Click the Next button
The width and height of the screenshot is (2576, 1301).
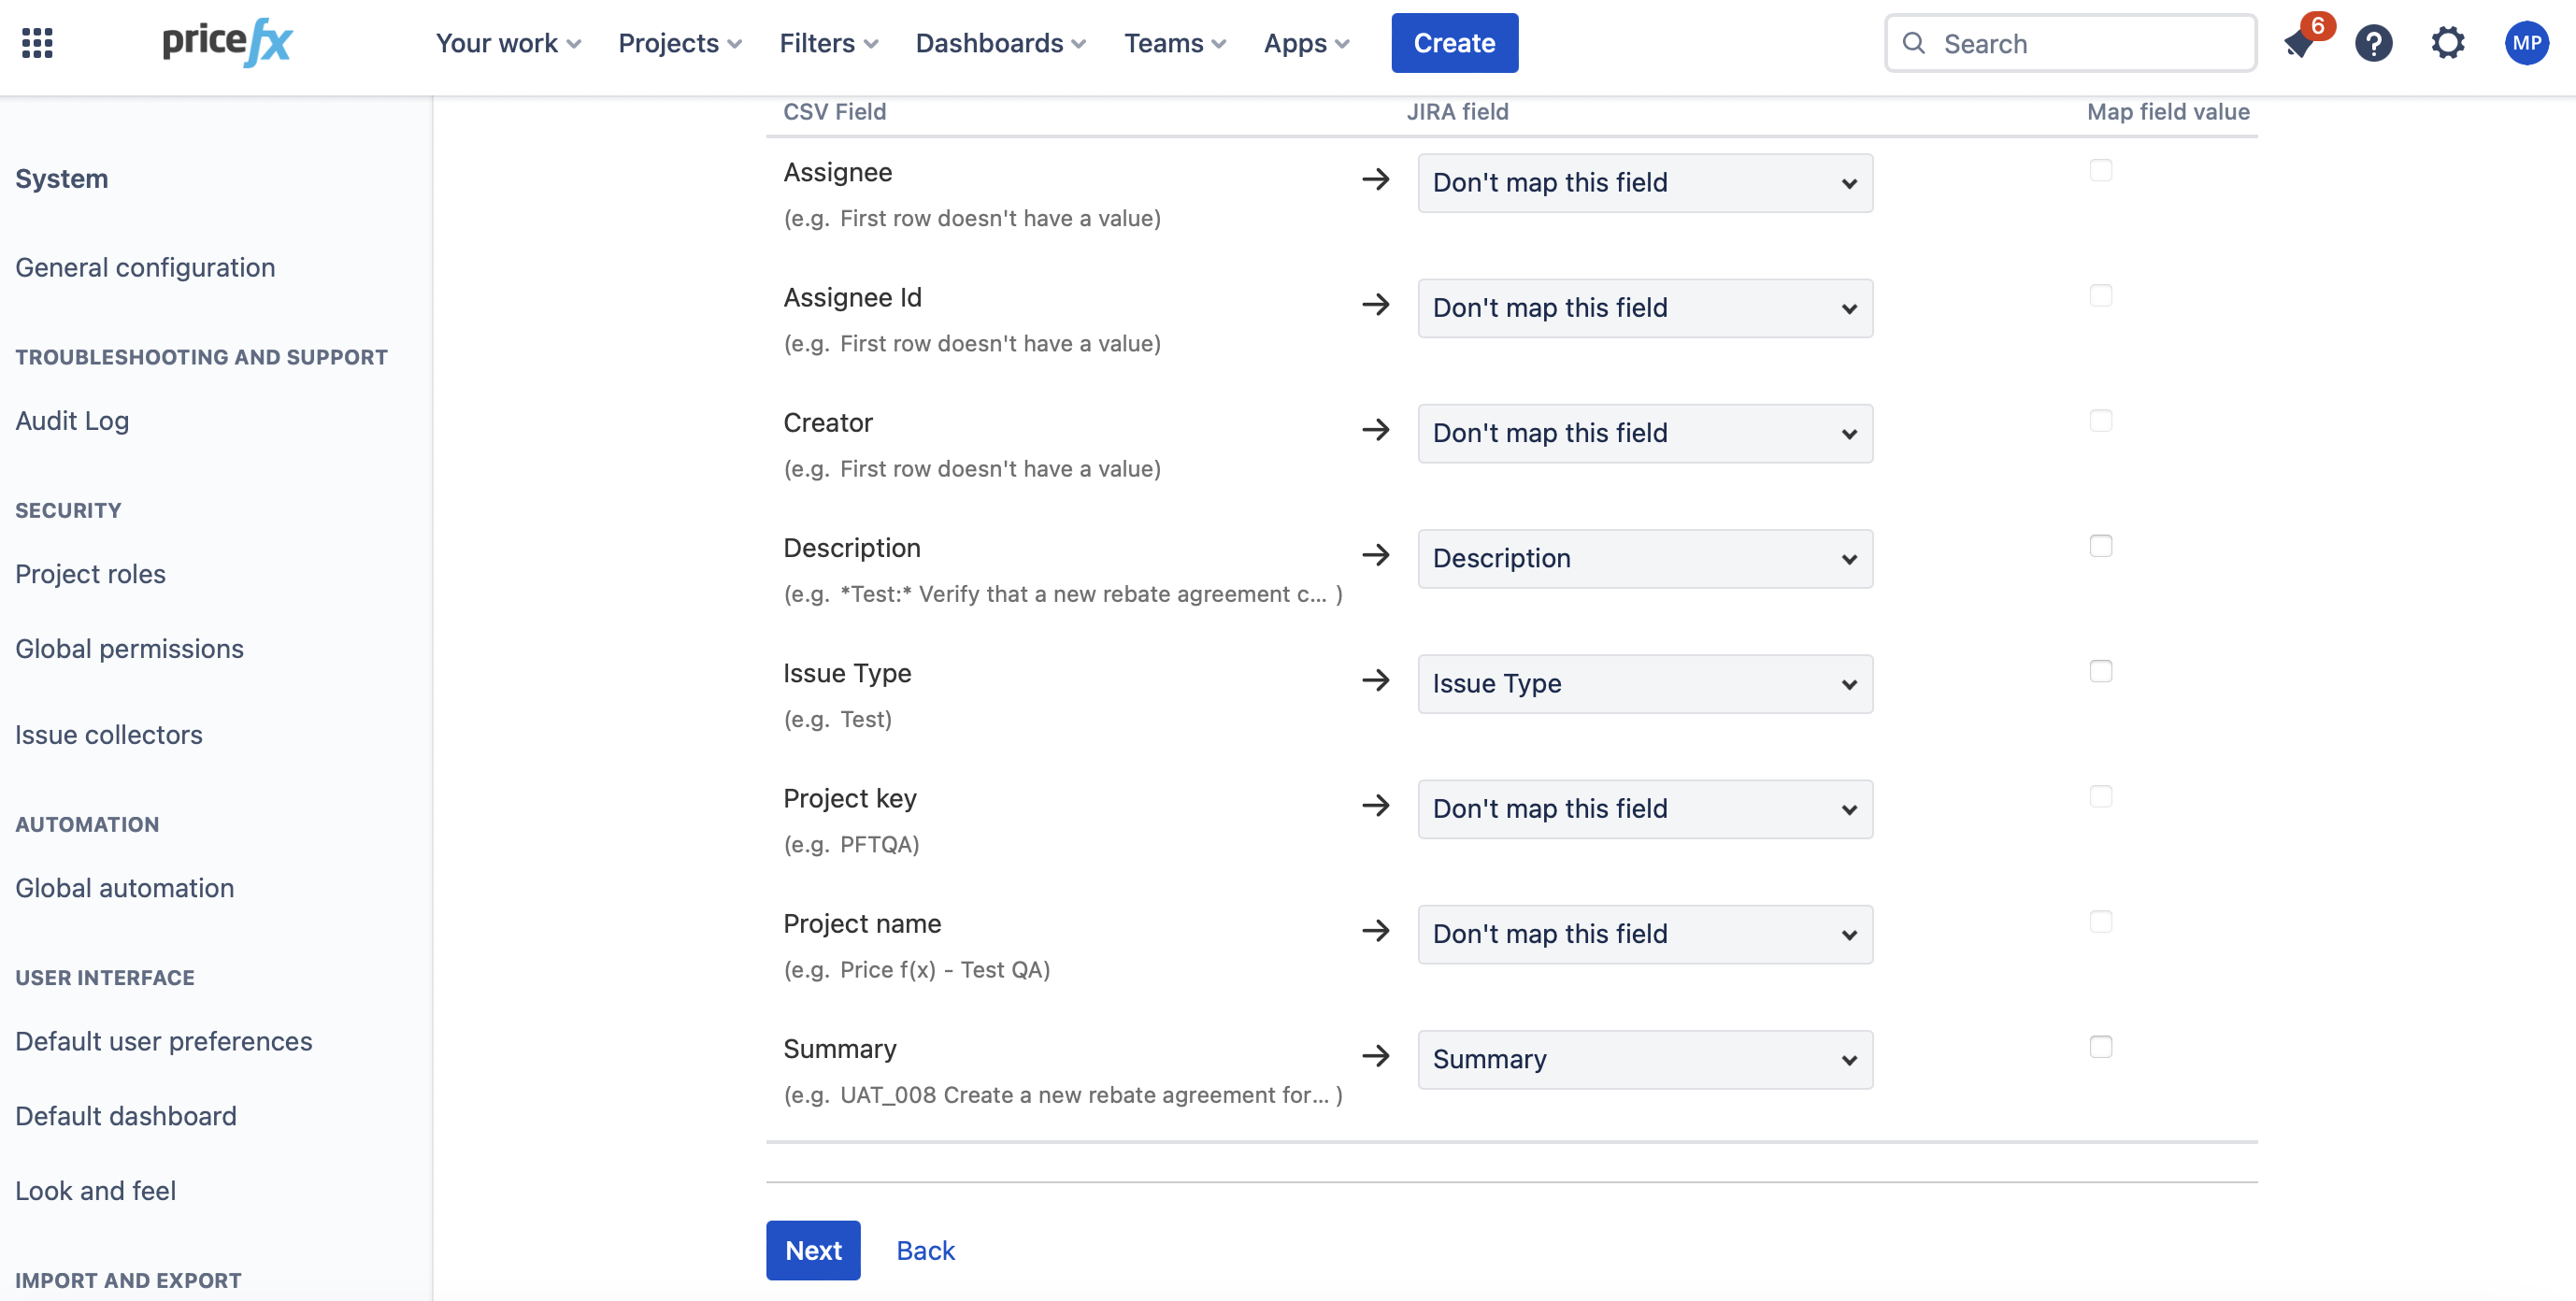pos(812,1250)
